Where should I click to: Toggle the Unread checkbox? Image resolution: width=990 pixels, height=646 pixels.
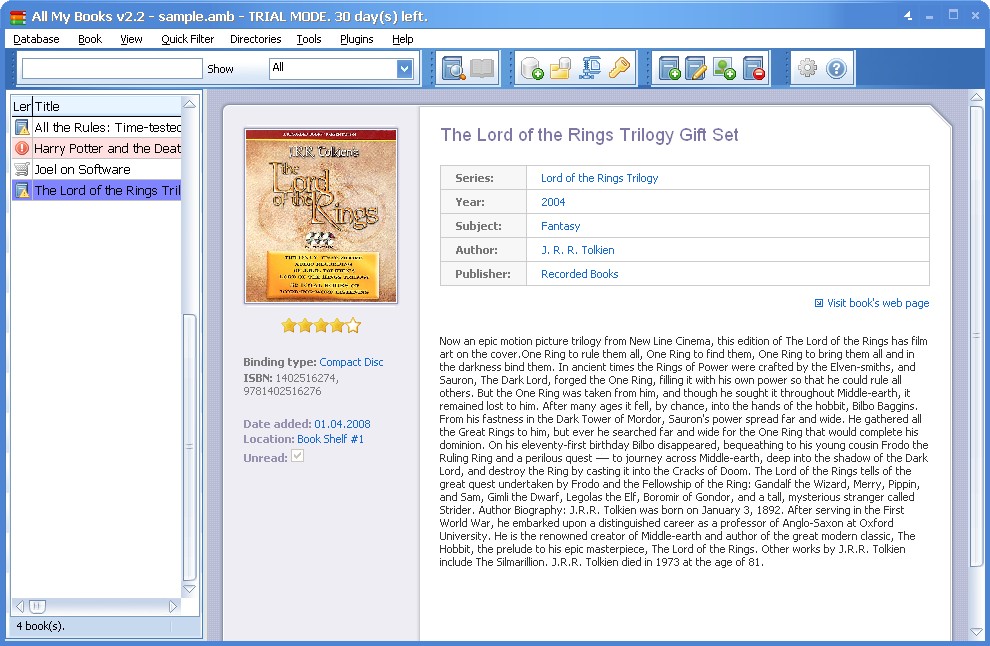coord(297,456)
